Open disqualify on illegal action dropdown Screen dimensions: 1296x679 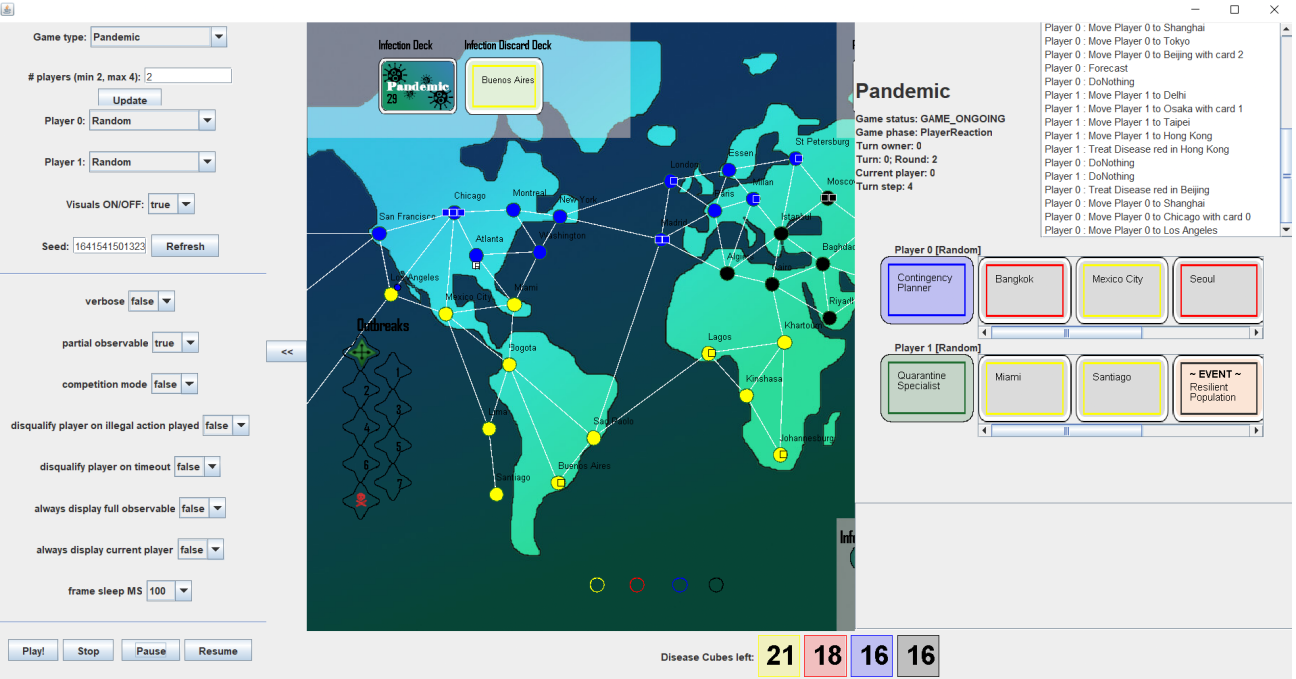click(x=225, y=426)
